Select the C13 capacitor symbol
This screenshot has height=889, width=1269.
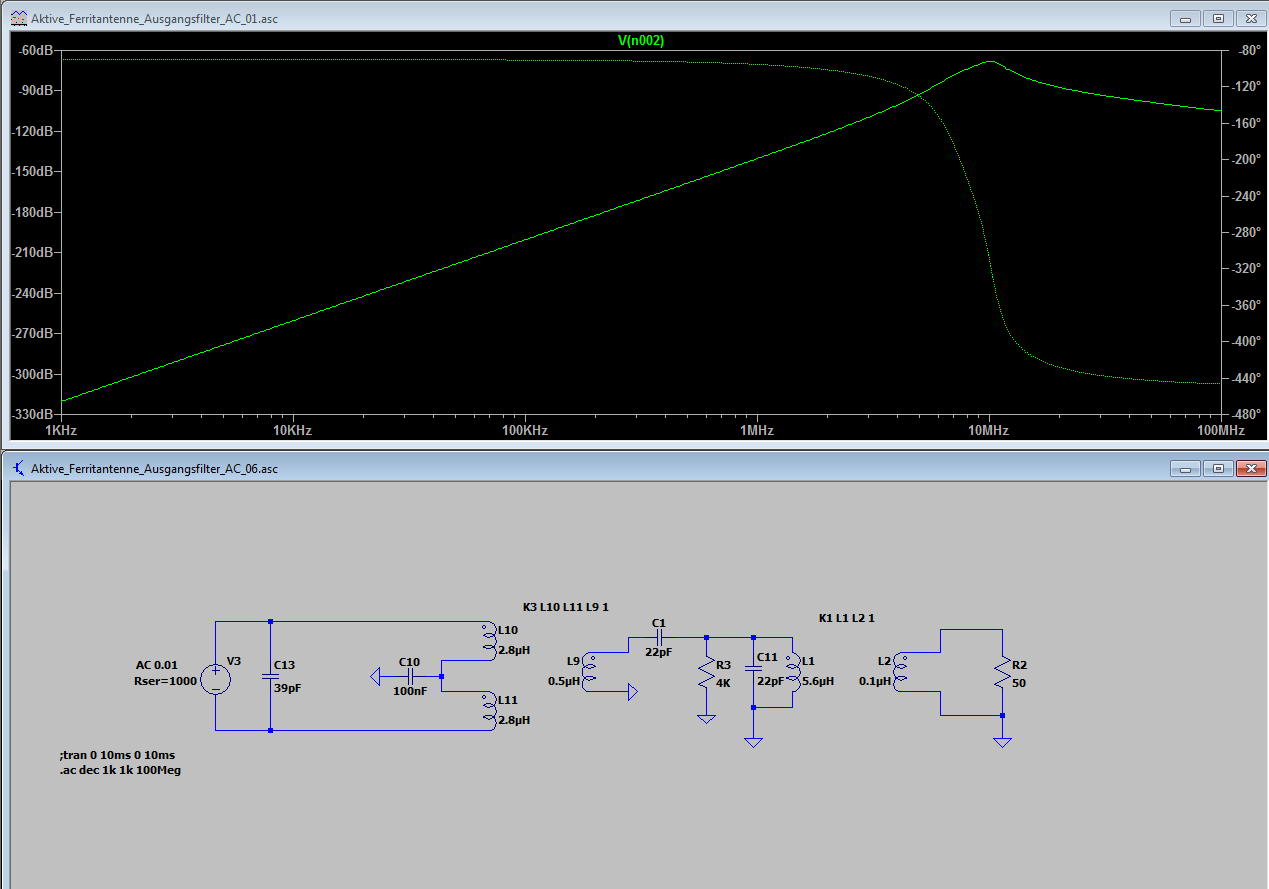pyautogui.click(x=270, y=677)
